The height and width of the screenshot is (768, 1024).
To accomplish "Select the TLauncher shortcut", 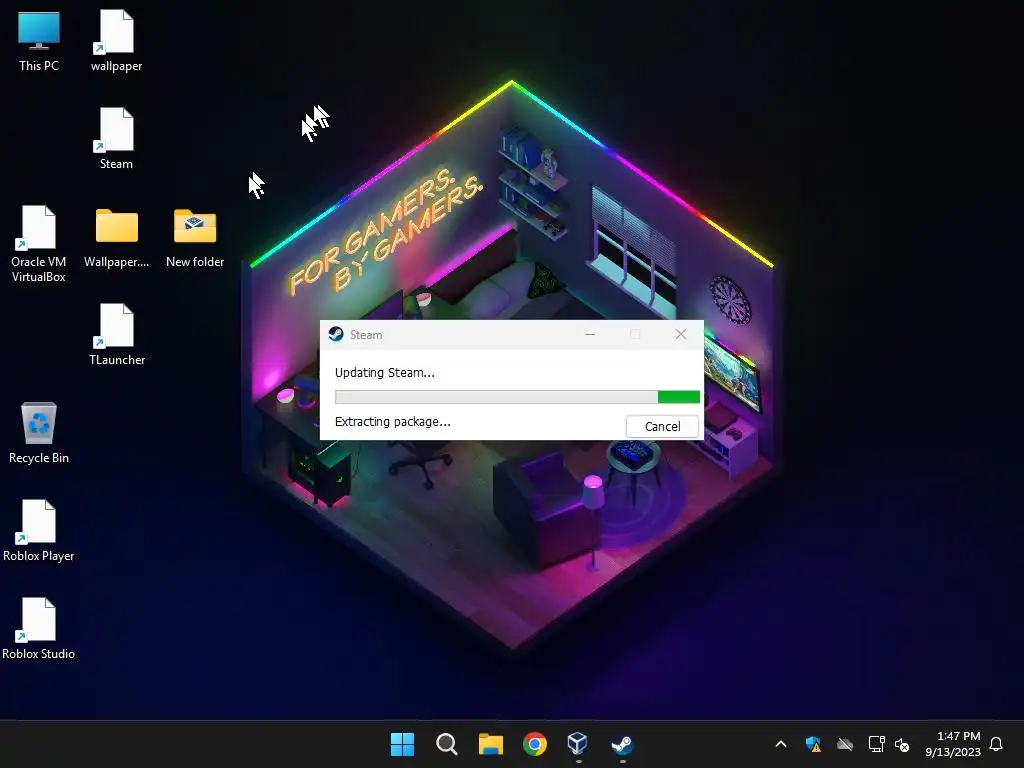I will [x=116, y=335].
